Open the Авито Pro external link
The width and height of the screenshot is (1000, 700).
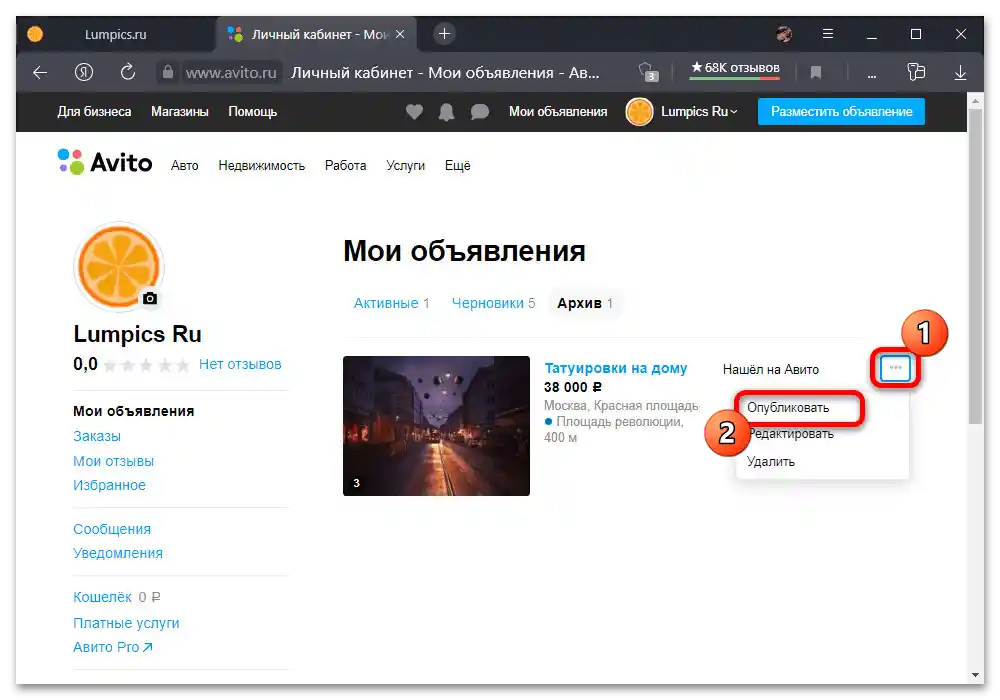112,647
